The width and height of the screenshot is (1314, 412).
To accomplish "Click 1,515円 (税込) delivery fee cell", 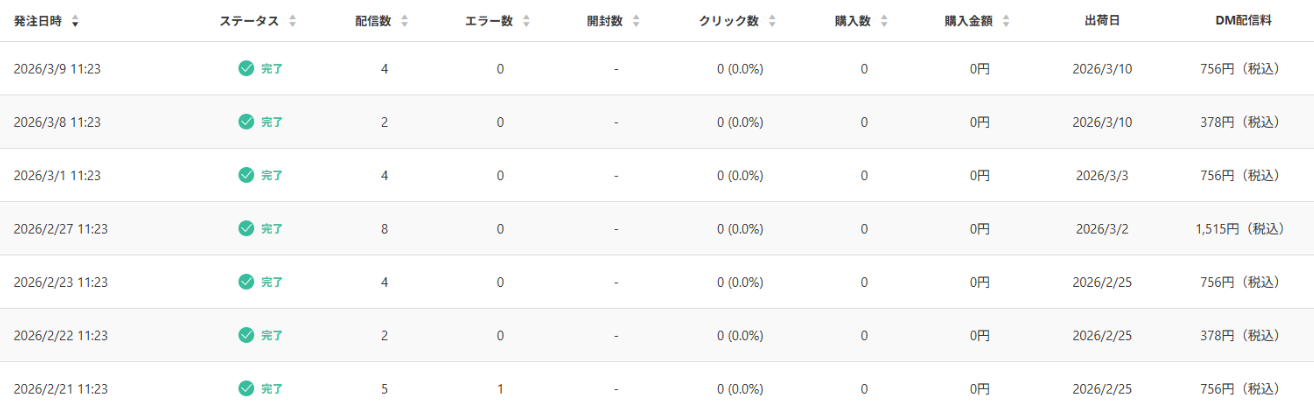I will pos(1239,228).
